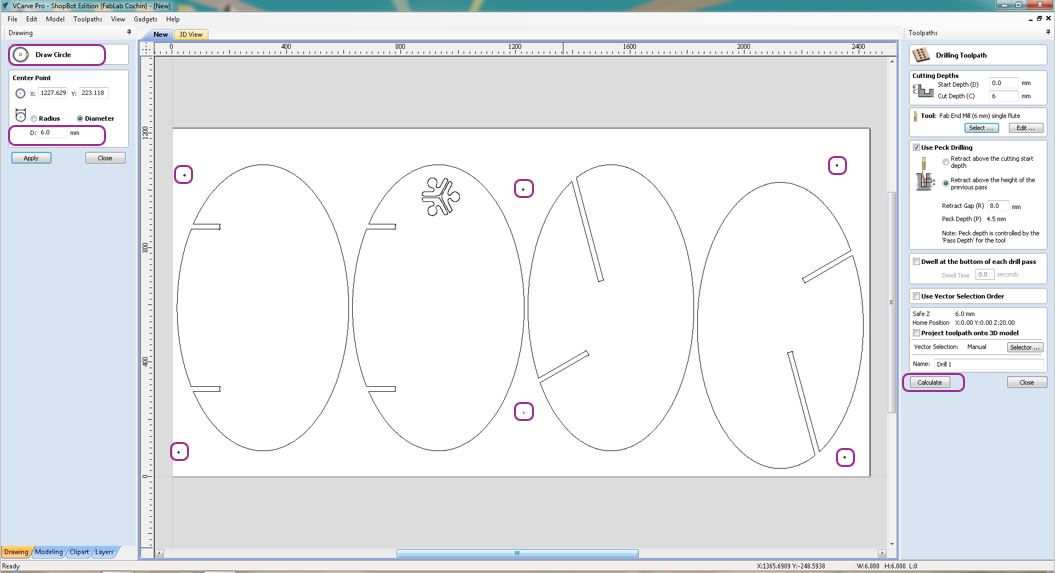Viewport: 1055px width, 573px height.
Task: Select the bottom-right drill circle on the sheet
Action: (845, 457)
